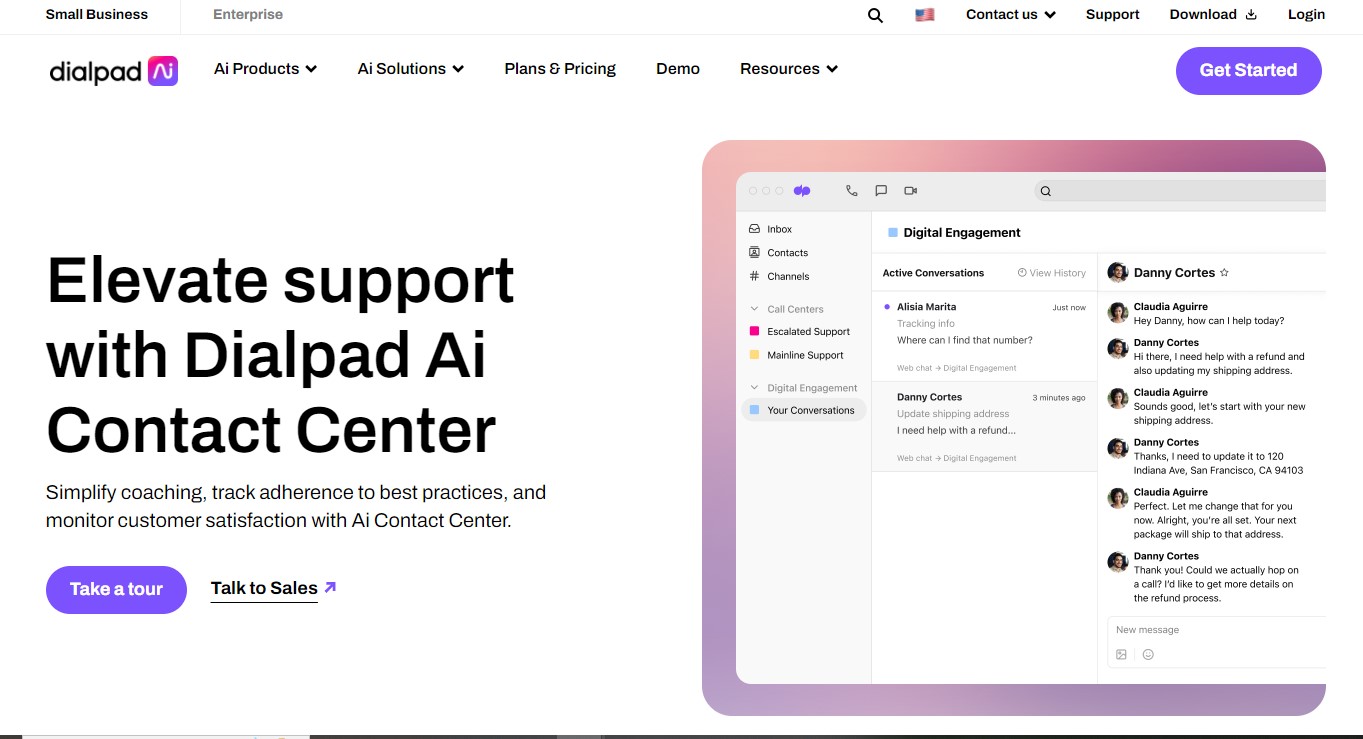1363x739 pixels.
Task: Open the Plans & Pricing menu item
Action: 560,68
